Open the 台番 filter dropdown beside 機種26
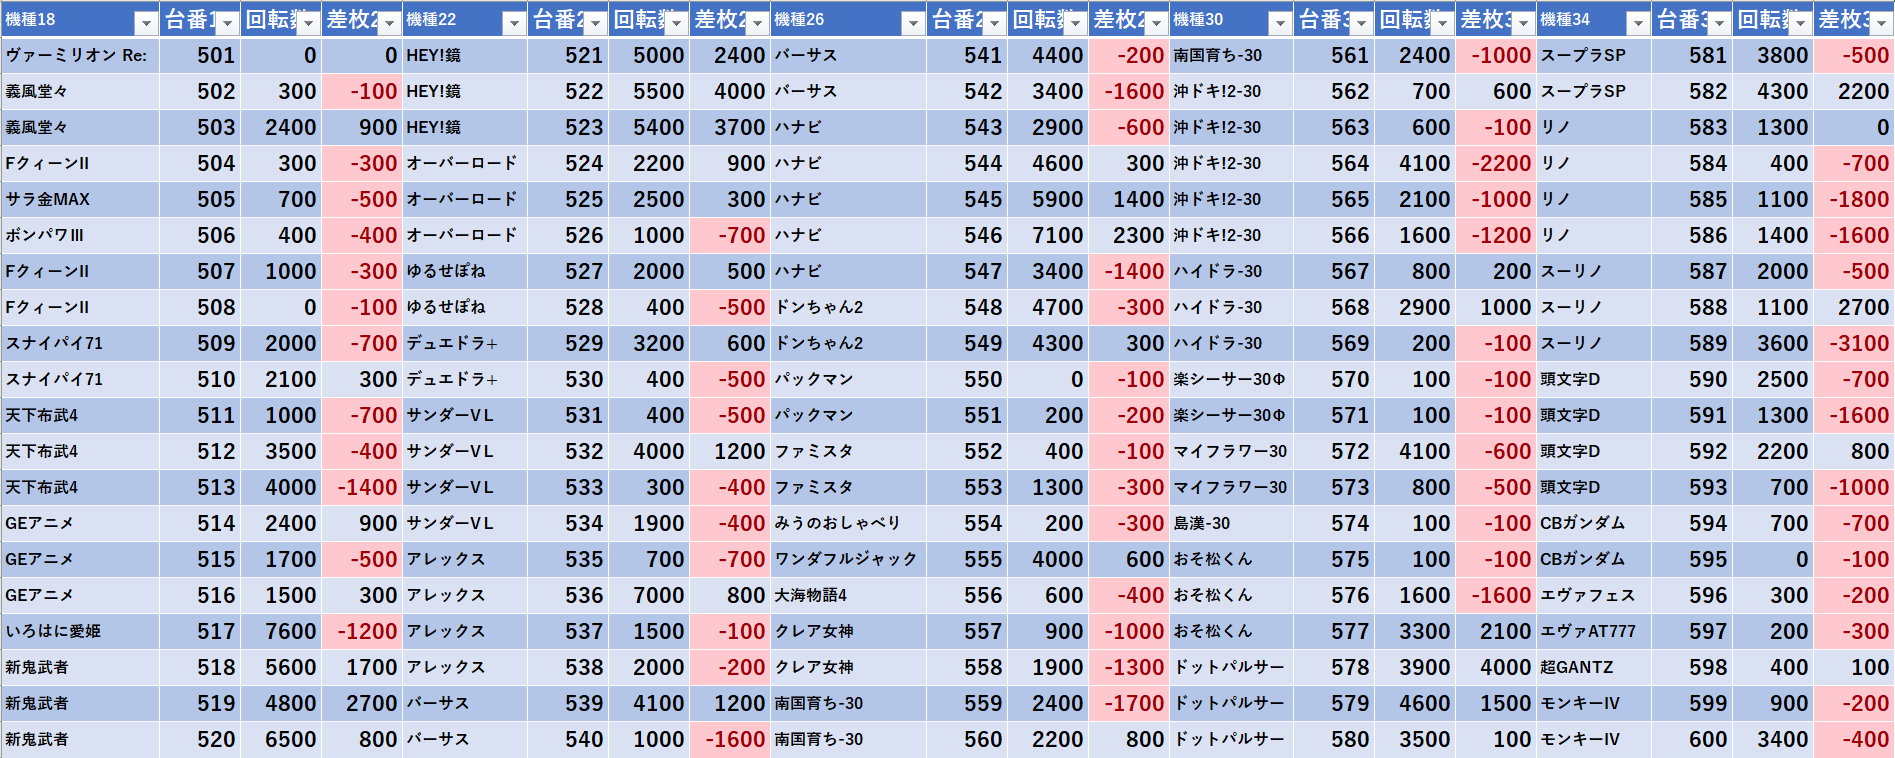This screenshot has width=1895, height=758. tap(995, 23)
